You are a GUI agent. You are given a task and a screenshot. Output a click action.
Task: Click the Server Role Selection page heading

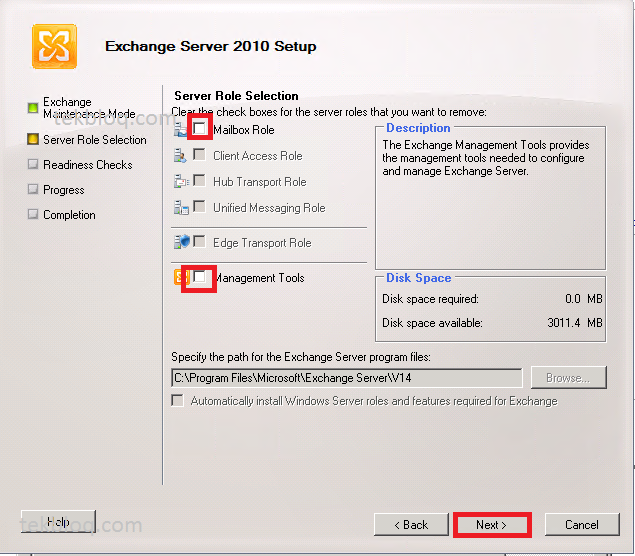click(236, 96)
